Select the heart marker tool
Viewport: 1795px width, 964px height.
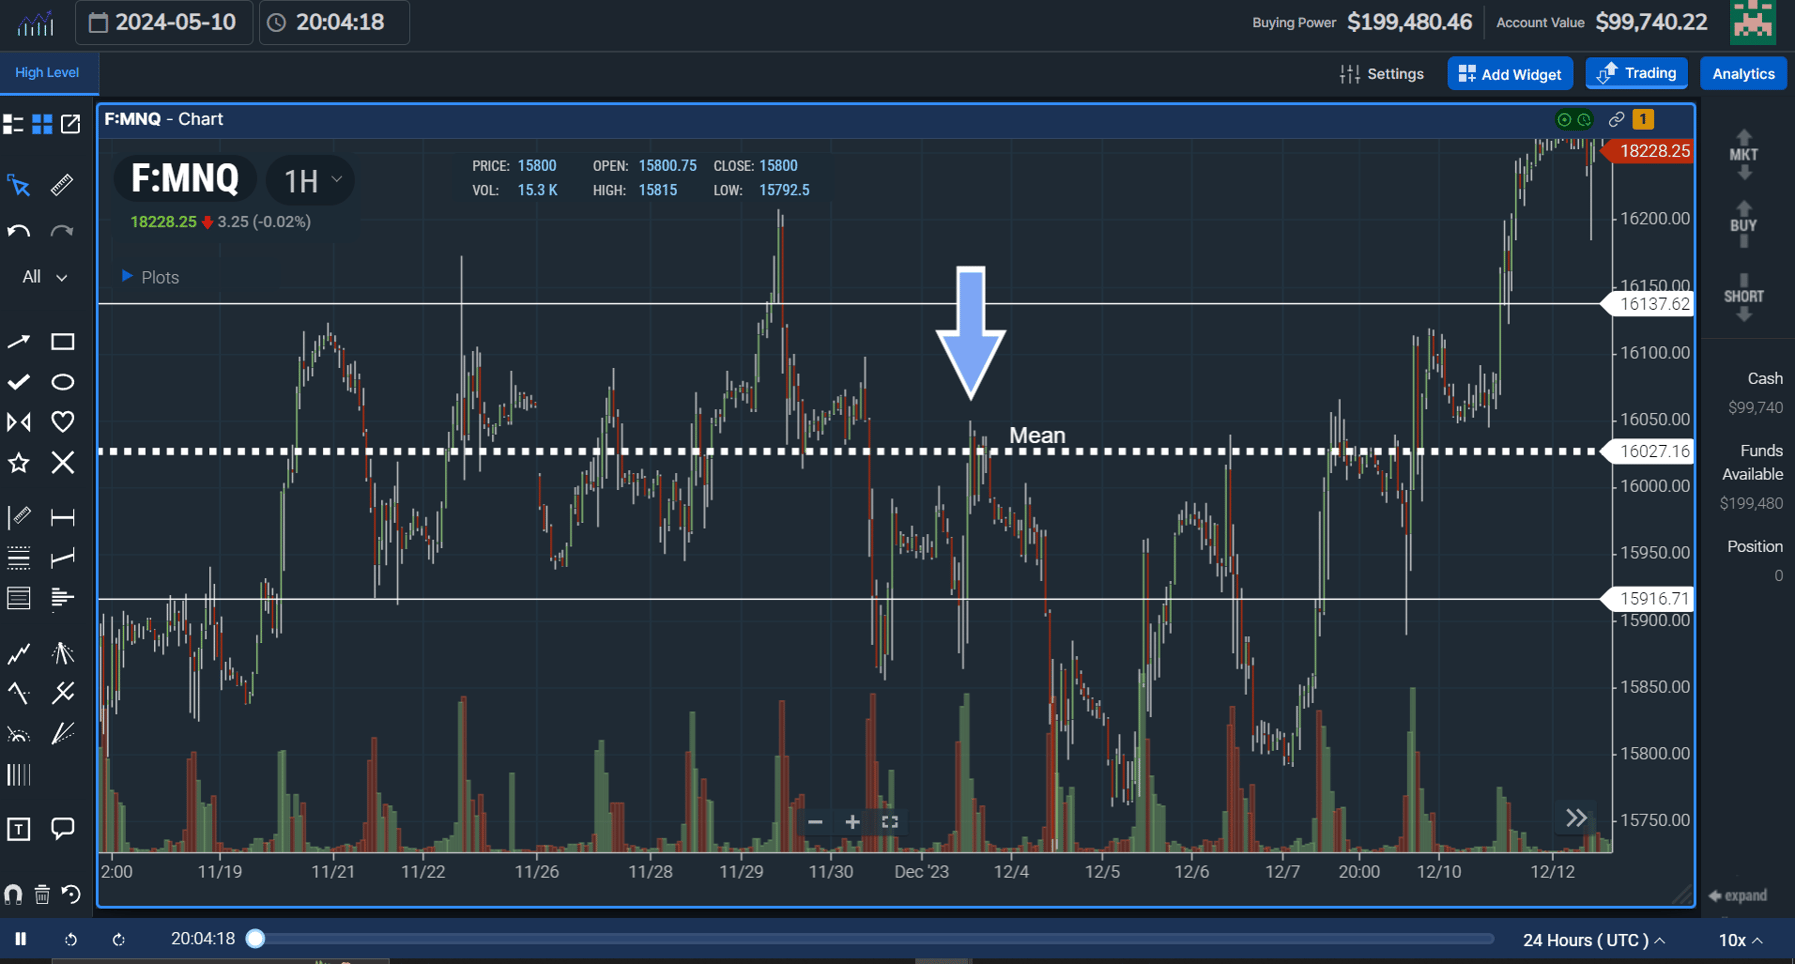(62, 422)
